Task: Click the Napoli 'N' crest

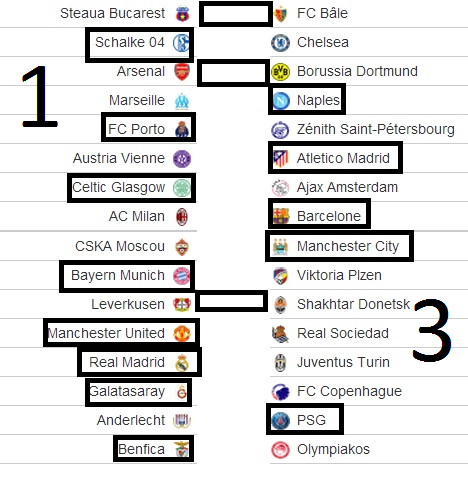Action: point(281,100)
